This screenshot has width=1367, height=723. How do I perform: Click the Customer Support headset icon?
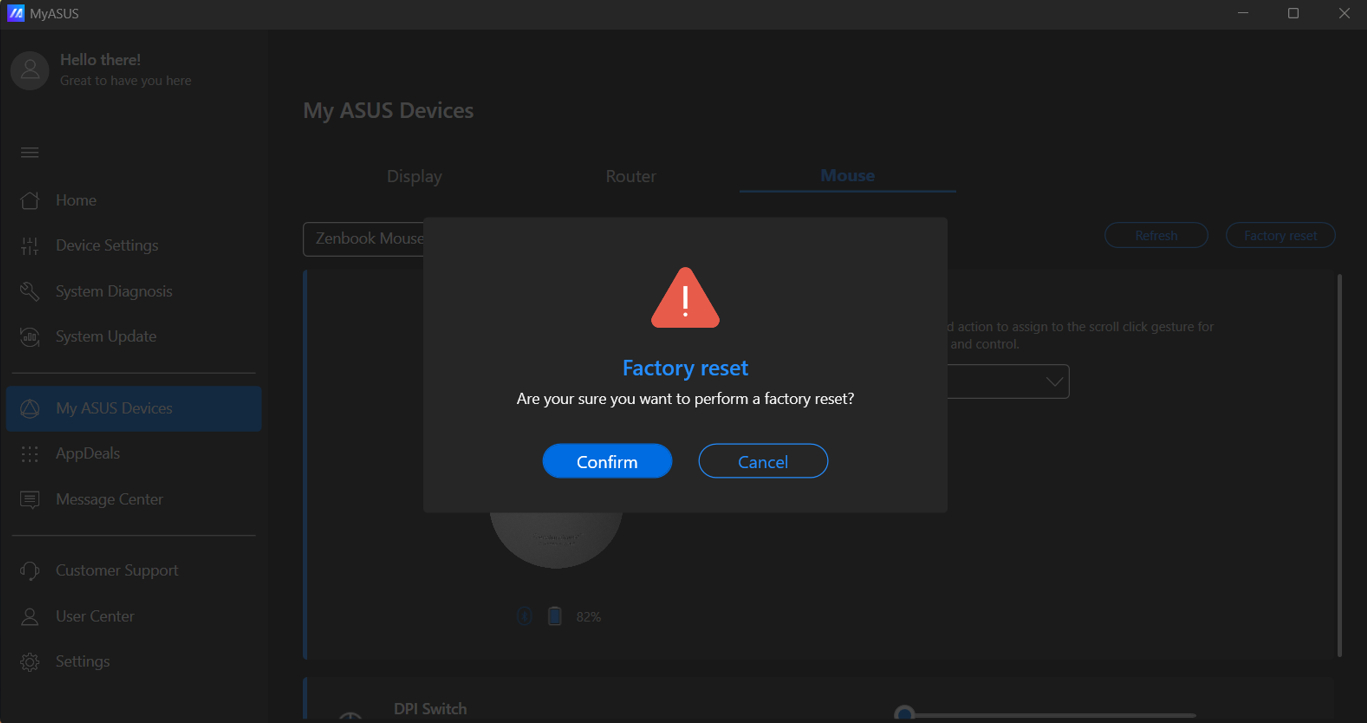click(30, 571)
